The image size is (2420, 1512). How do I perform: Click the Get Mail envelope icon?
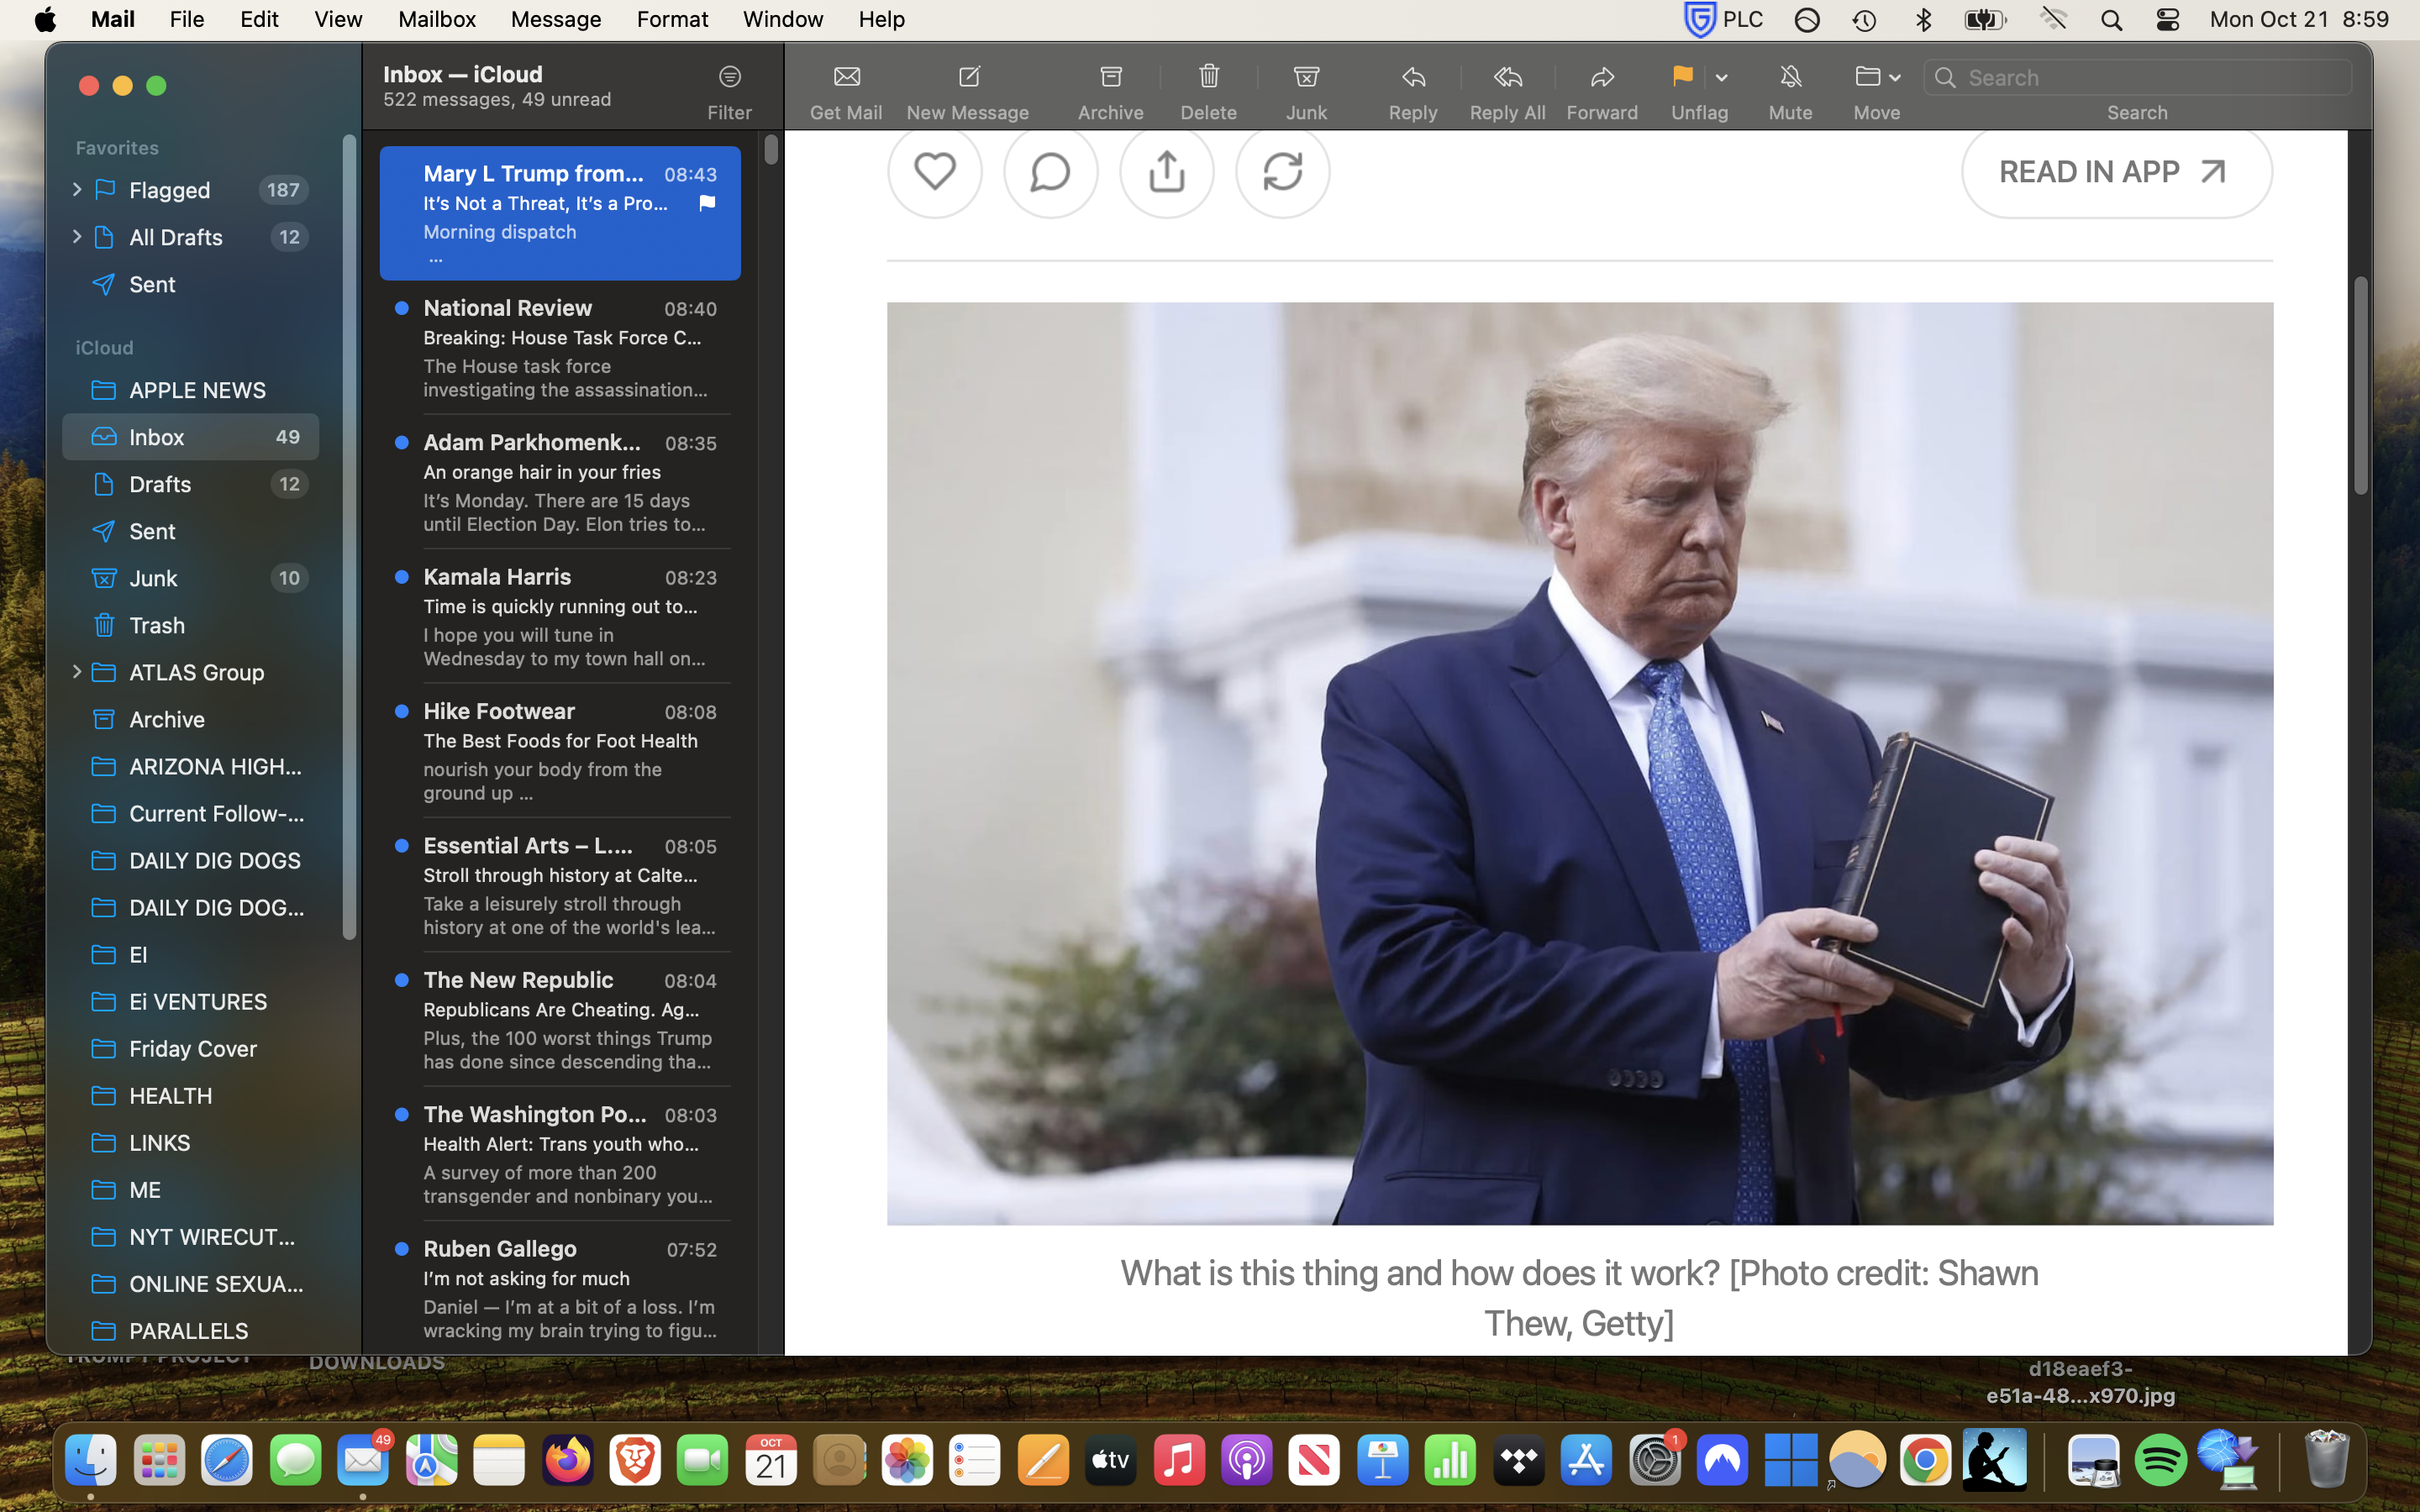846,77
